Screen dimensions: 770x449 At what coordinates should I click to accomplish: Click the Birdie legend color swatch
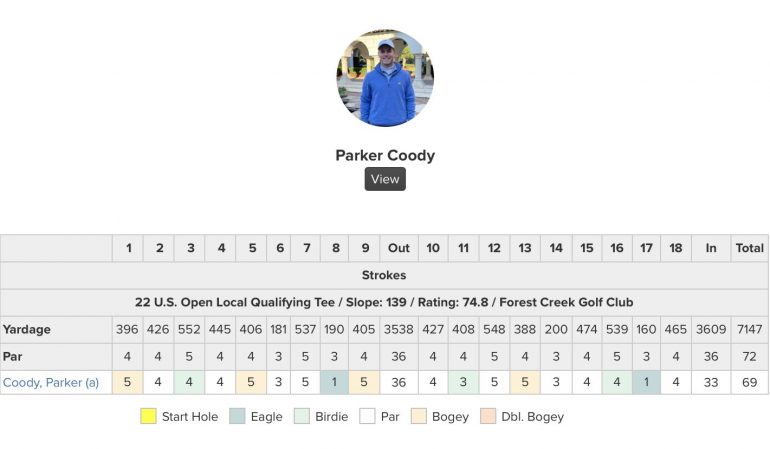[x=302, y=416]
